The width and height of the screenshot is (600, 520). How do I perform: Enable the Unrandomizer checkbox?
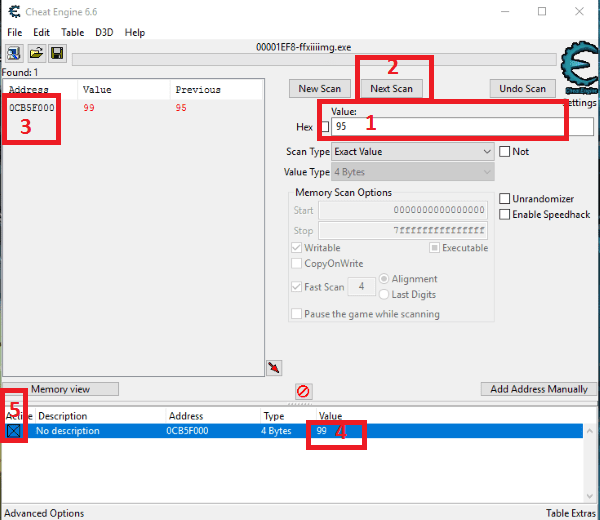tap(505, 199)
